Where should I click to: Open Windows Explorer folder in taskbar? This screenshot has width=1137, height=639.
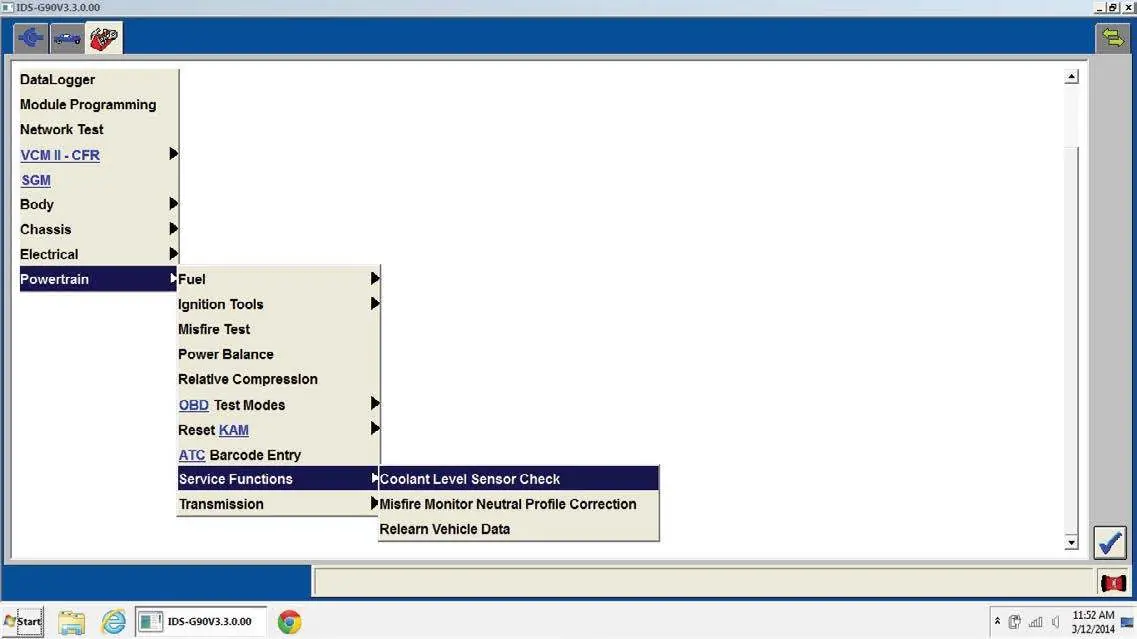click(72, 622)
